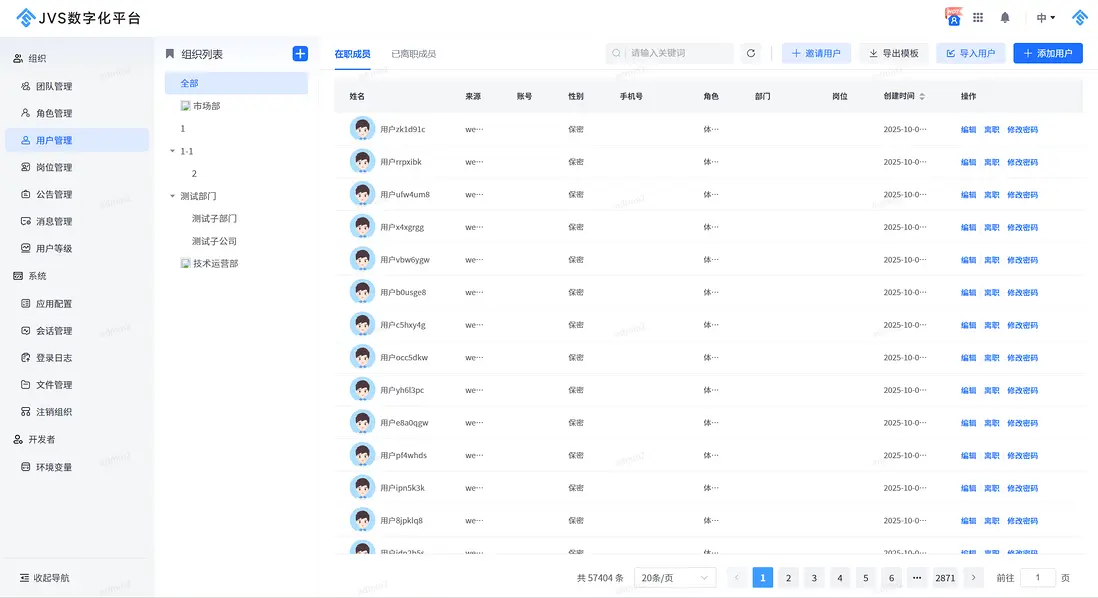The width and height of the screenshot is (1098, 598).
Task: Click the 消息管理 sidebar icon
Action: point(25,221)
